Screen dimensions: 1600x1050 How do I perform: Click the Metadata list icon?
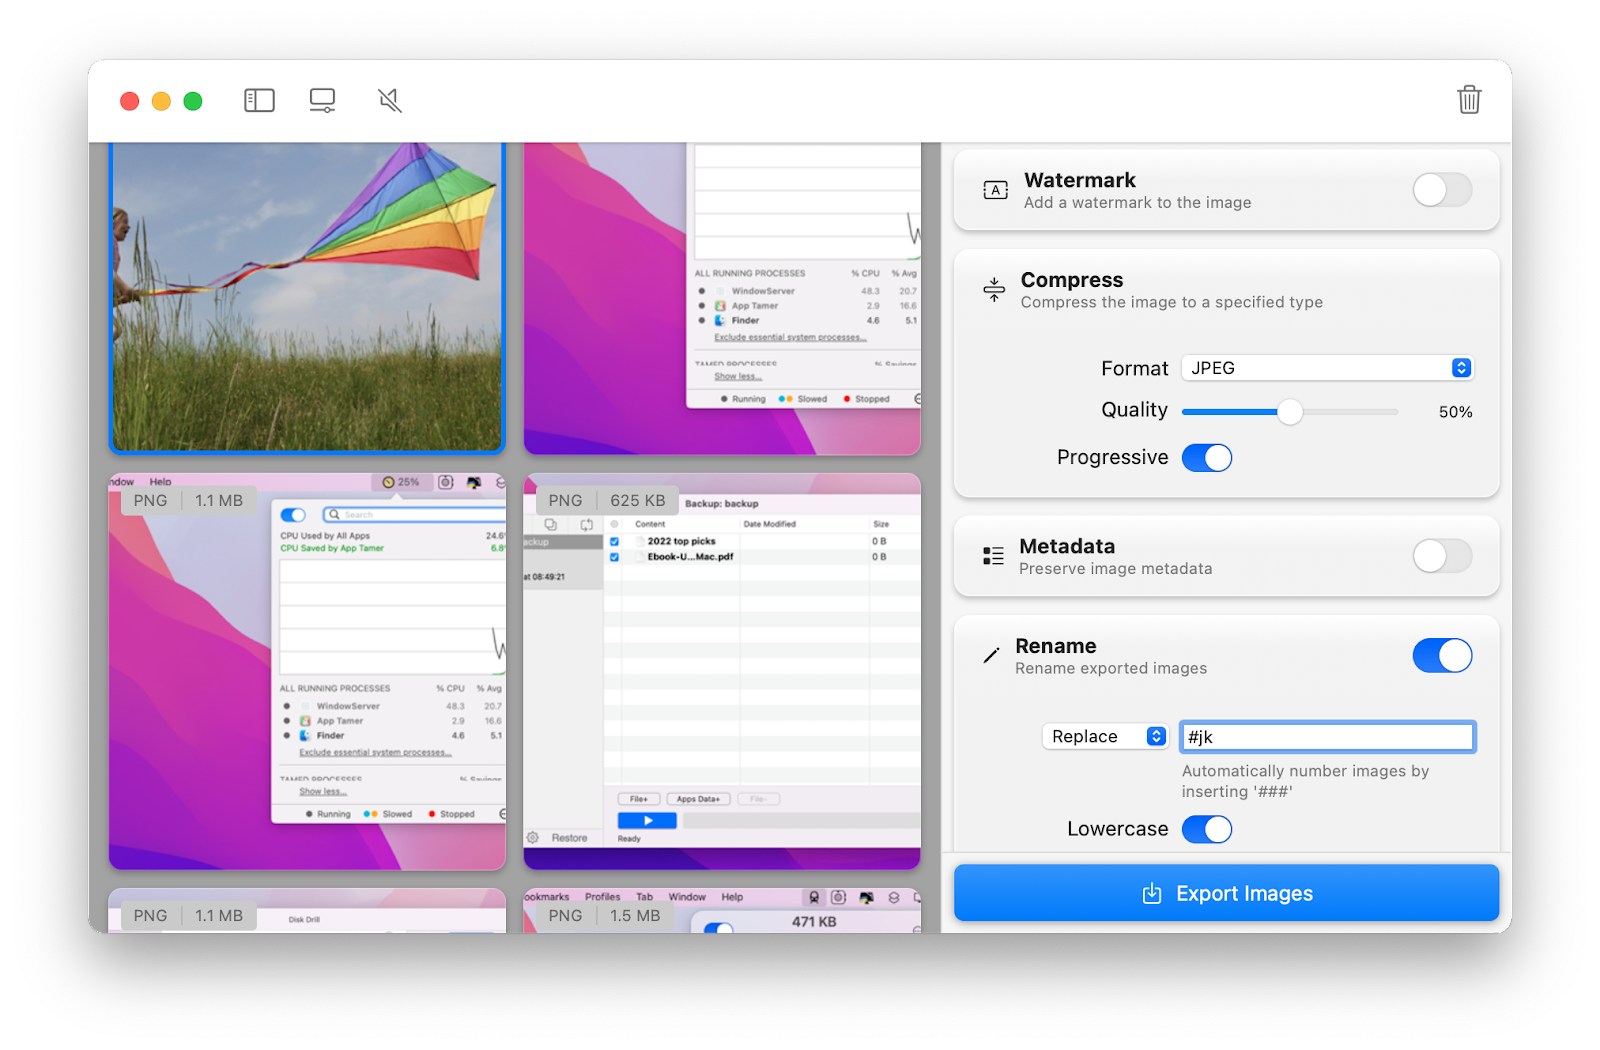tap(993, 556)
